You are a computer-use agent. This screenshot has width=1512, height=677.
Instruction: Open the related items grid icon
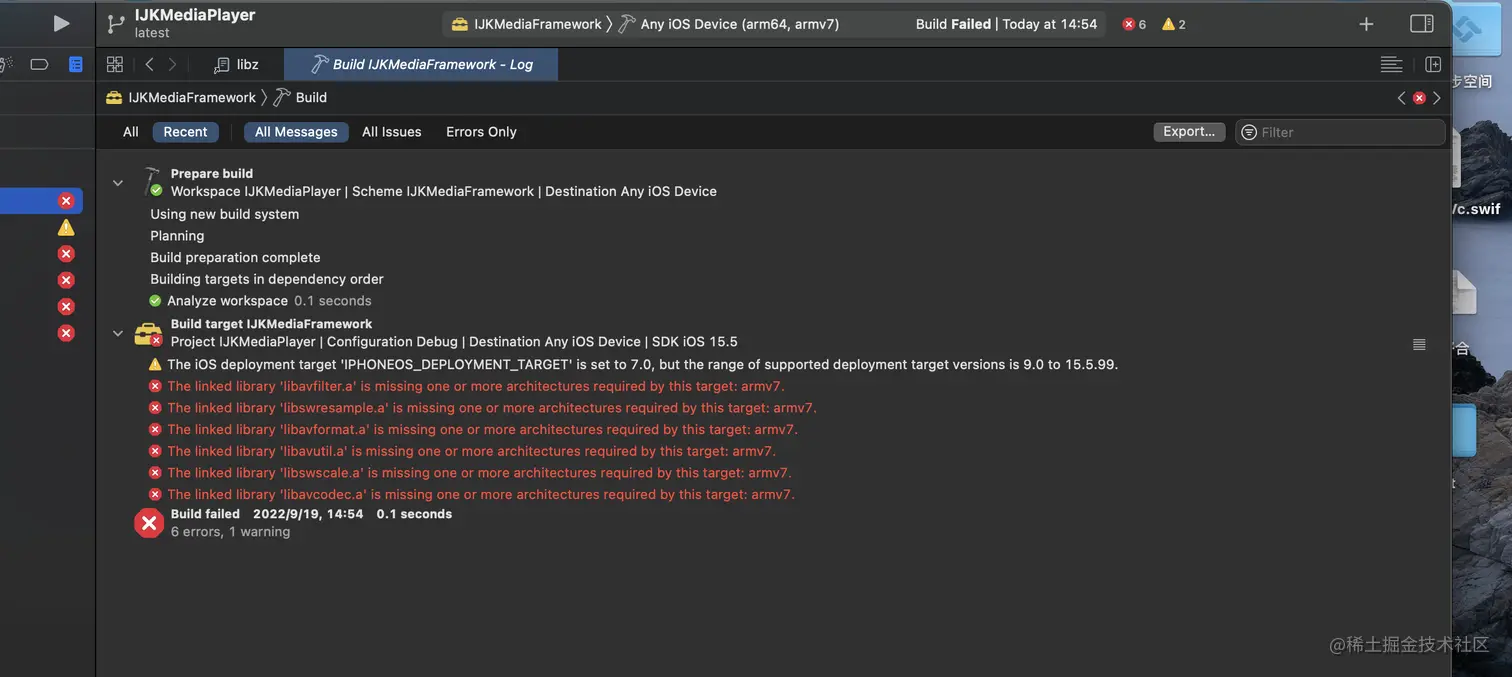pos(115,64)
